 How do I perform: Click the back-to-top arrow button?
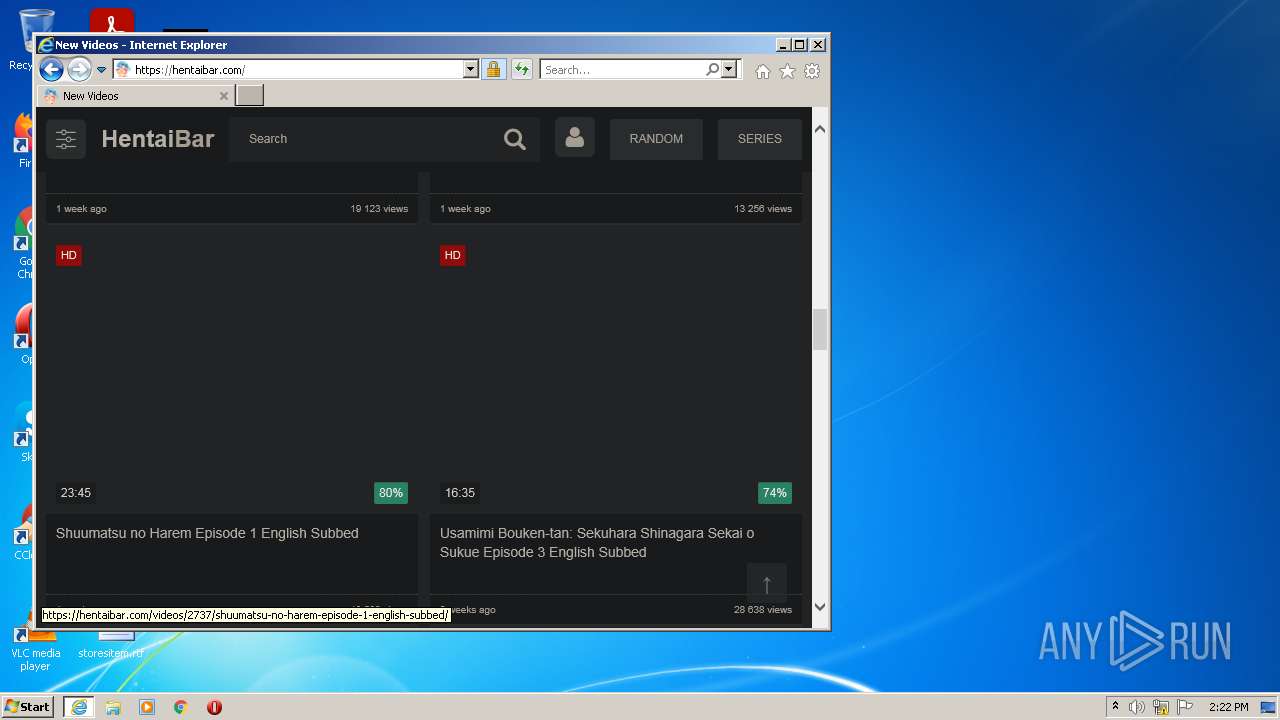click(x=767, y=584)
